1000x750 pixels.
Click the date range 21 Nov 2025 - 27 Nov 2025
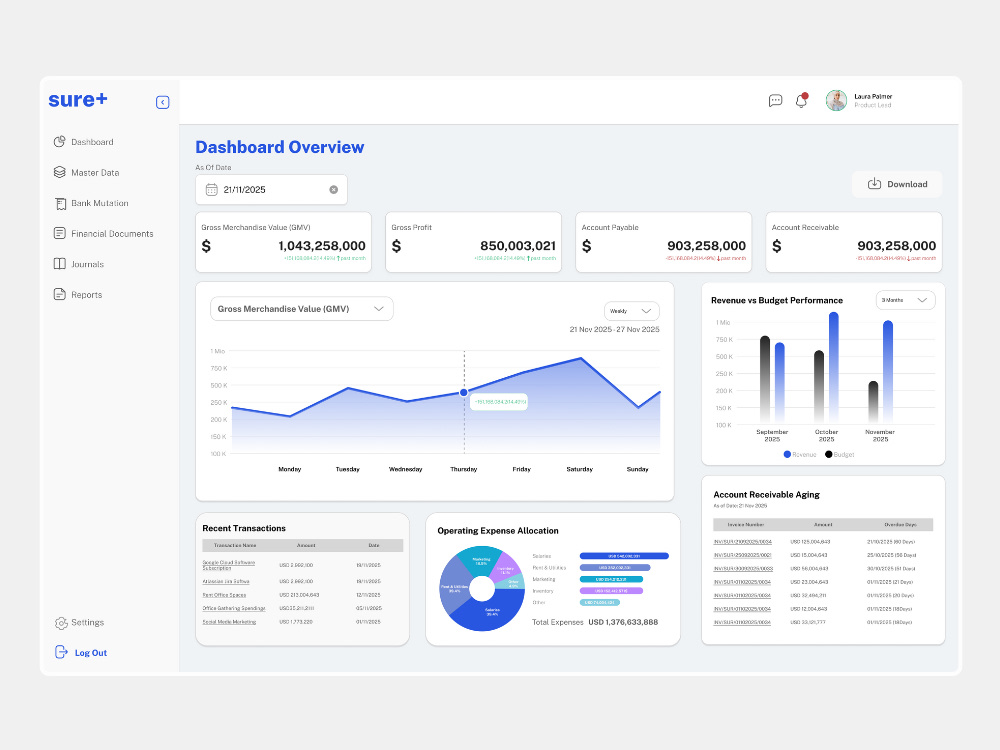click(614, 329)
